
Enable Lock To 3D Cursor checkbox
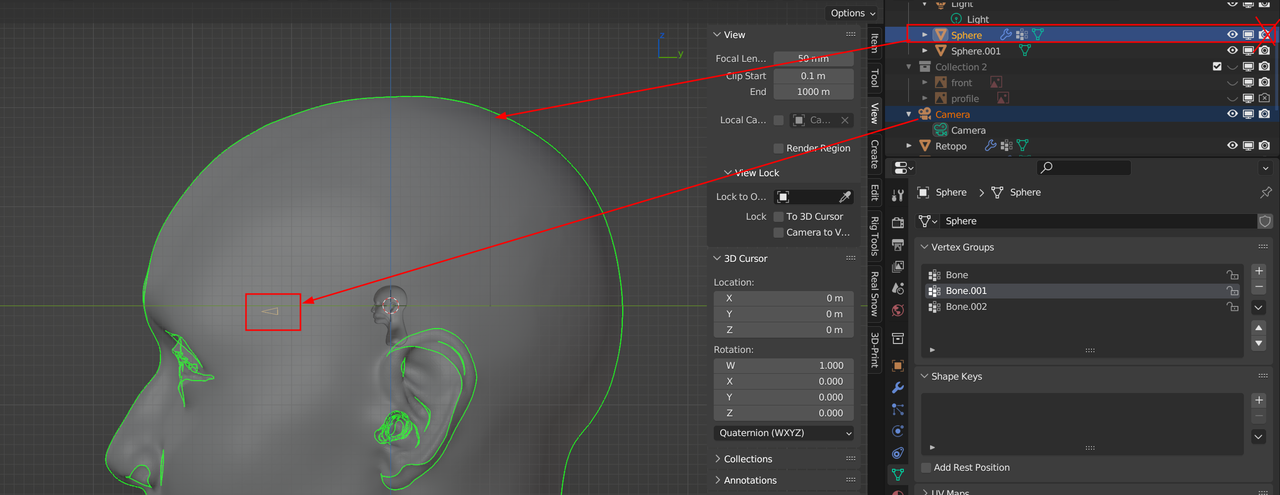click(779, 216)
